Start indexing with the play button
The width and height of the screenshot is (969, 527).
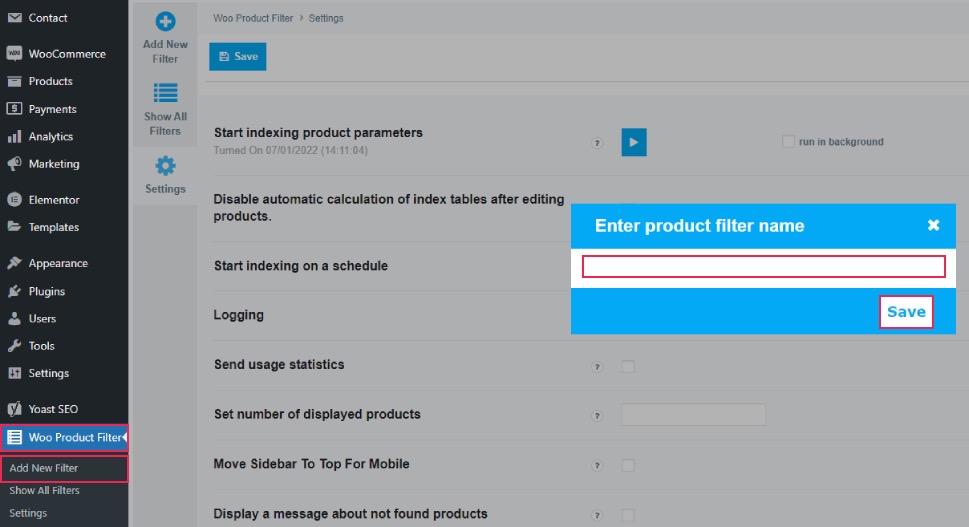[x=633, y=142]
